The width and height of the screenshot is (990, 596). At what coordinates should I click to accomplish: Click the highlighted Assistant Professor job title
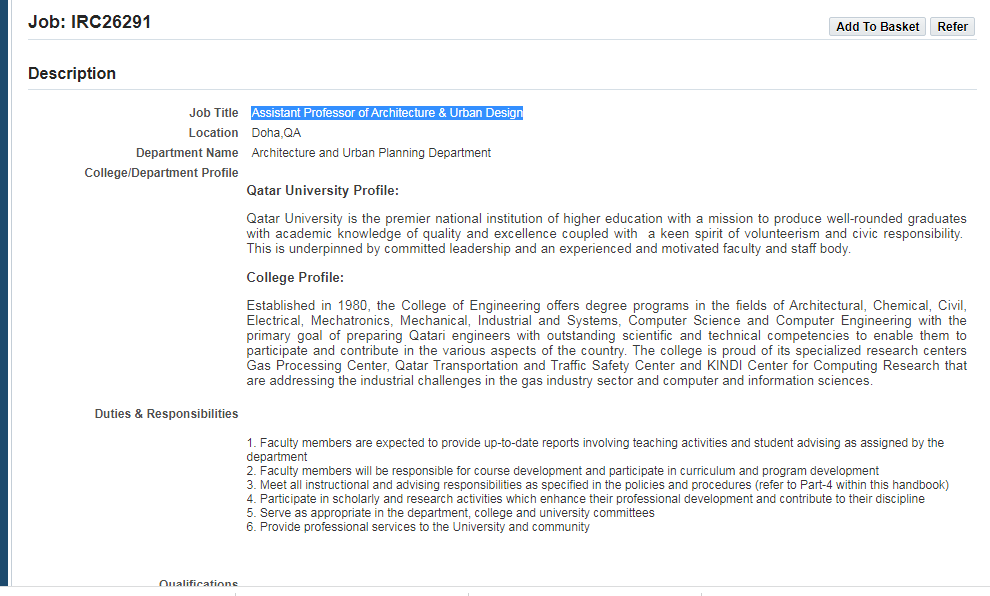click(387, 113)
